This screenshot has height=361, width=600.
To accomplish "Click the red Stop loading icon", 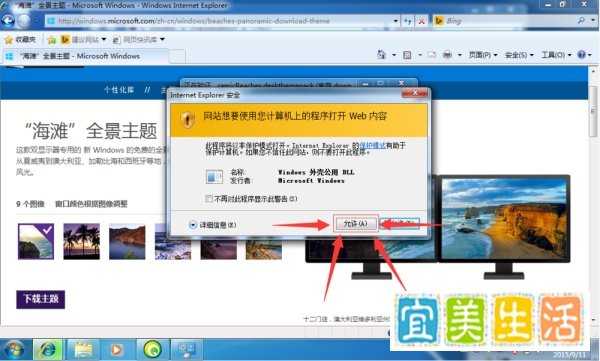I will pyautogui.click(x=421, y=21).
